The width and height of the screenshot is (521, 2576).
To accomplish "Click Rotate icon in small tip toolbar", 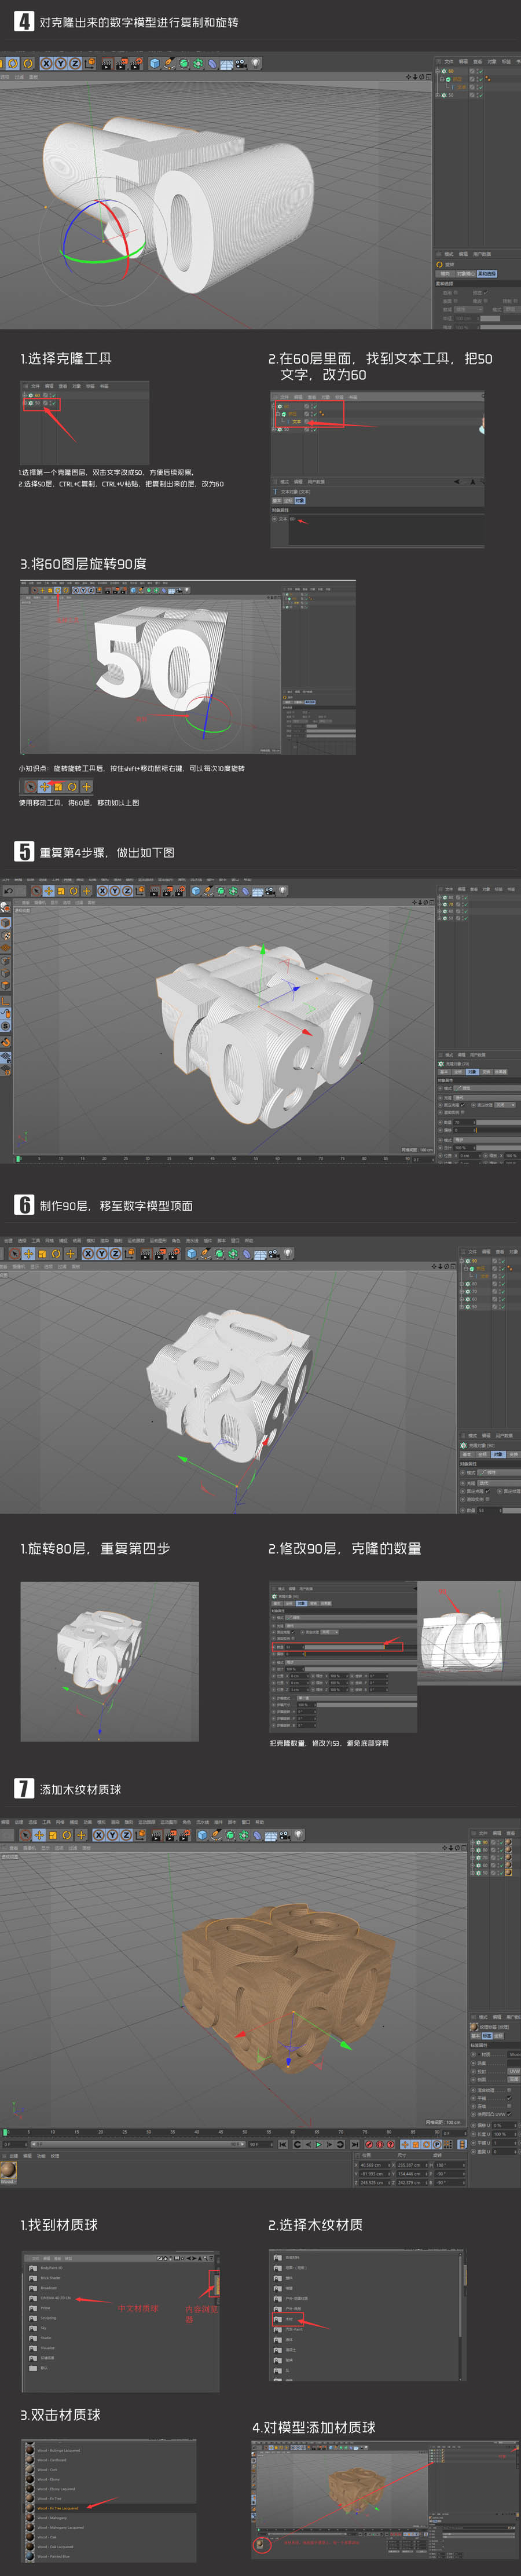I will coord(72,787).
